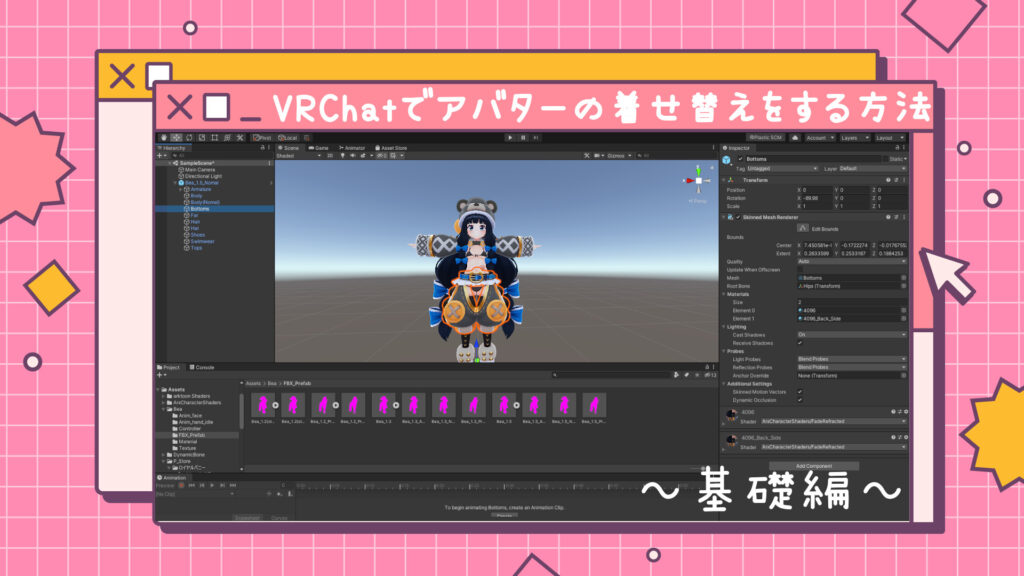Screen dimensions: 1024x576
Task: Switch to the Game tab
Action: click(319, 148)
